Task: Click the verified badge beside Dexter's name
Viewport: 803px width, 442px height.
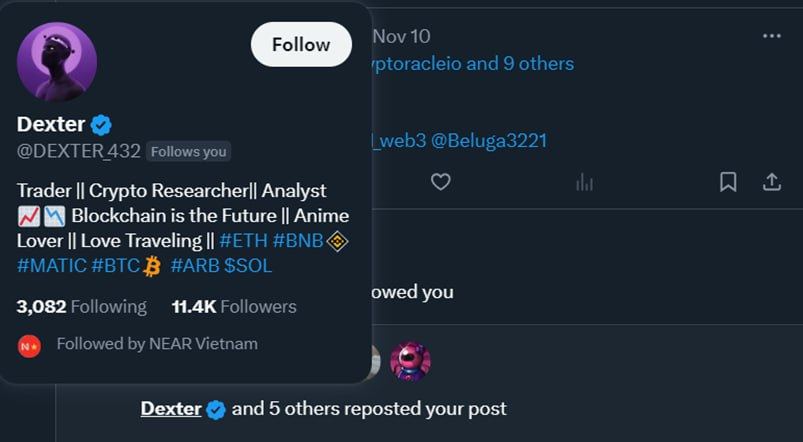Action: tap(101, 125)
